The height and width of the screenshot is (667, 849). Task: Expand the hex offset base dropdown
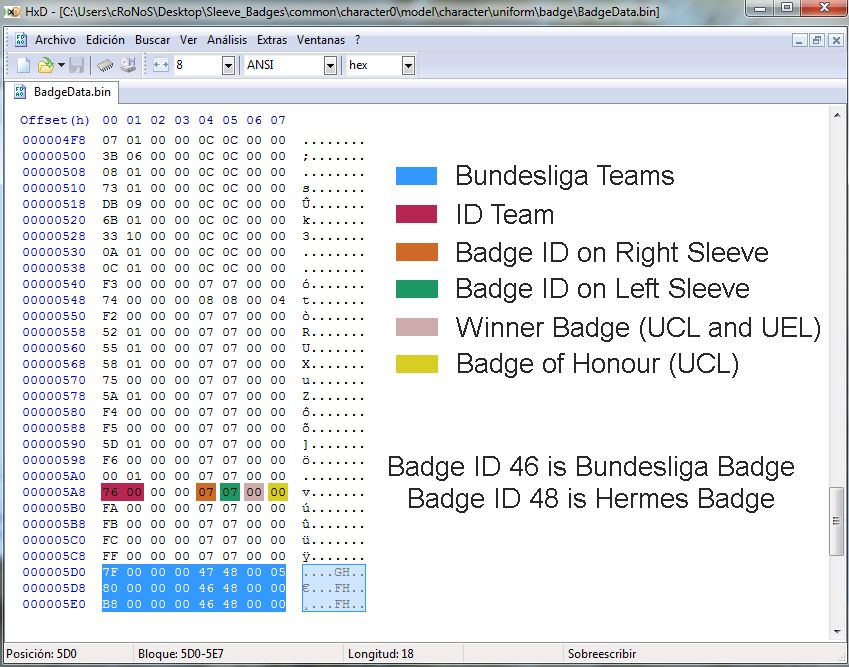point(408,65)
